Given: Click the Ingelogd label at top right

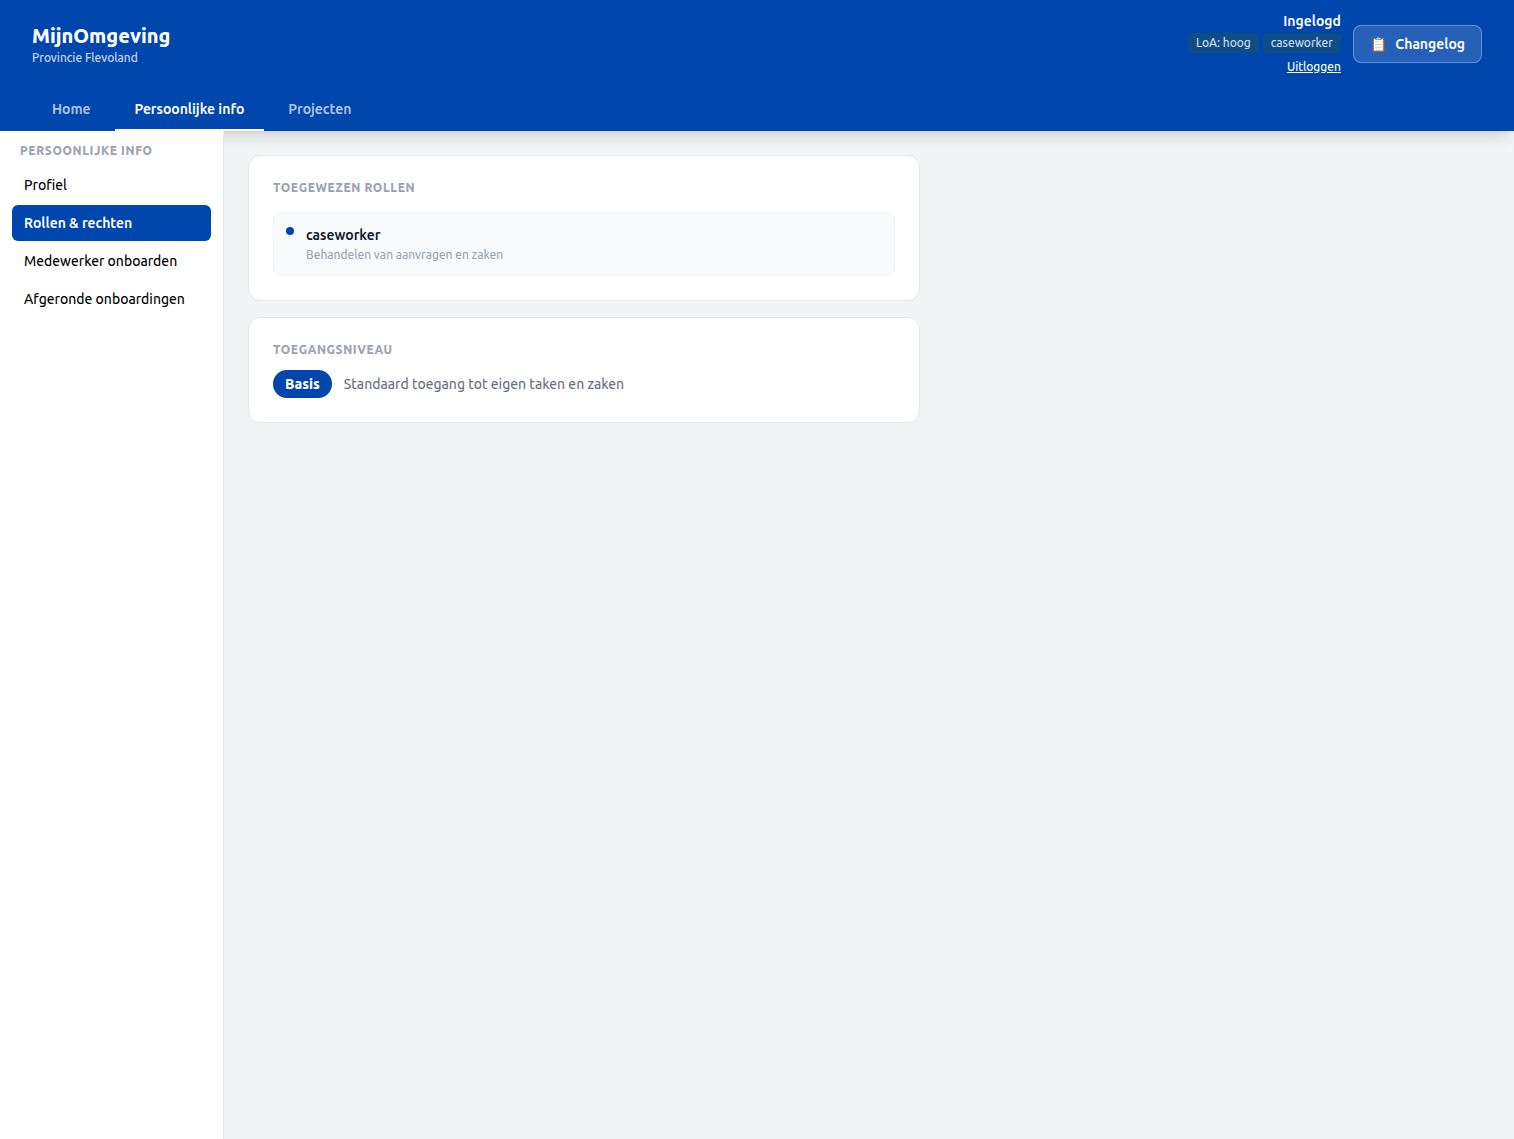Looking at the screenshot, I should [x=1311, y=20].
